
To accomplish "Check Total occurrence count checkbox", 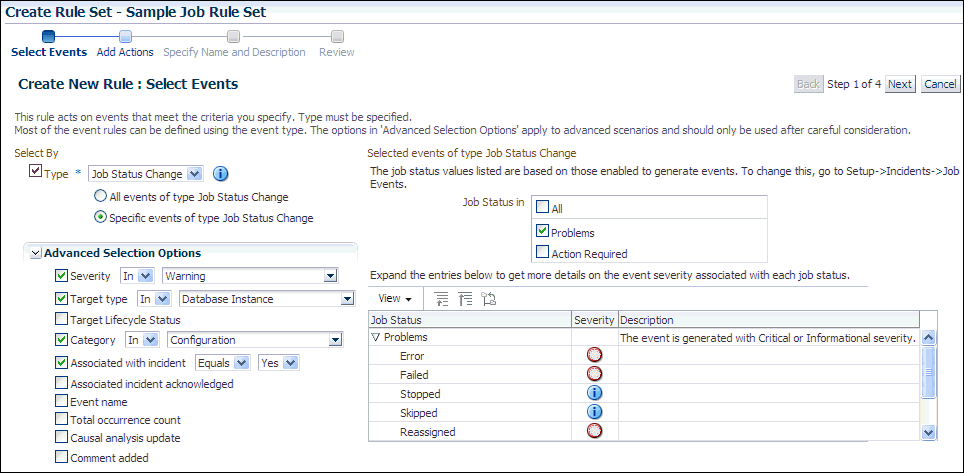I will tap(61, 419).
